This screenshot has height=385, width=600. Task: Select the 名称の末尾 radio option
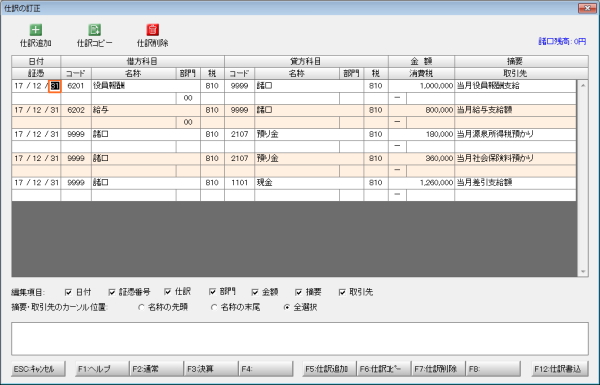tap(214, 307)
